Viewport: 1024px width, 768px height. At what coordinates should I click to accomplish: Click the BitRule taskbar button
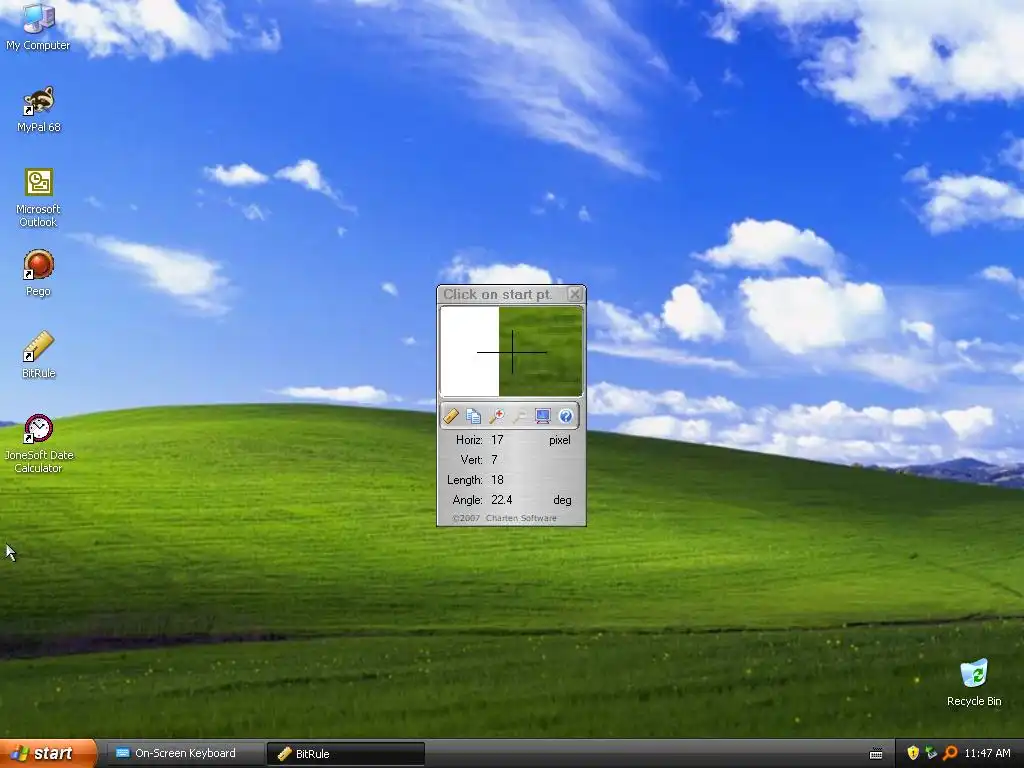[345, 754]
